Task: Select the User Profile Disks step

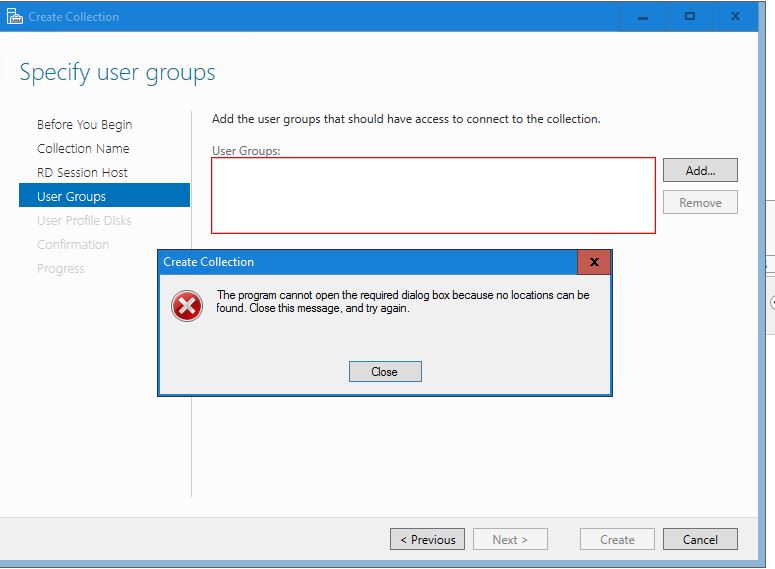Action: [x=84, y=220]
